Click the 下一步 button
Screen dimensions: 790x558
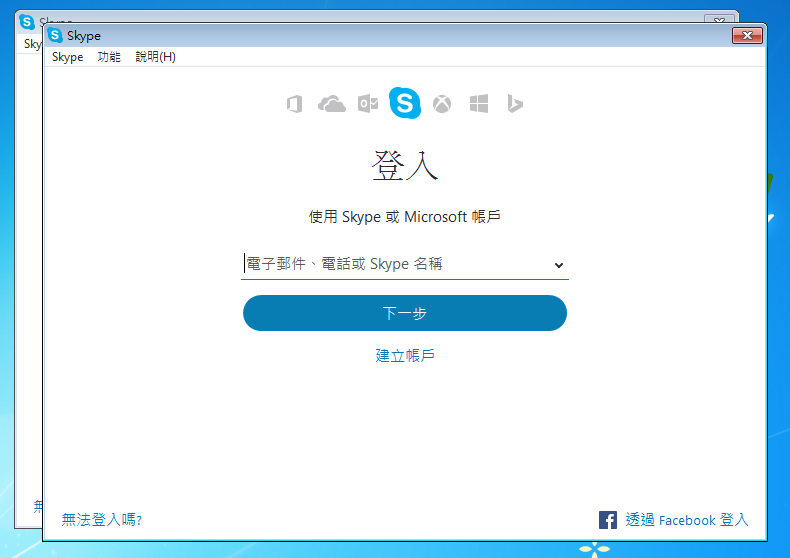[405, 313]
